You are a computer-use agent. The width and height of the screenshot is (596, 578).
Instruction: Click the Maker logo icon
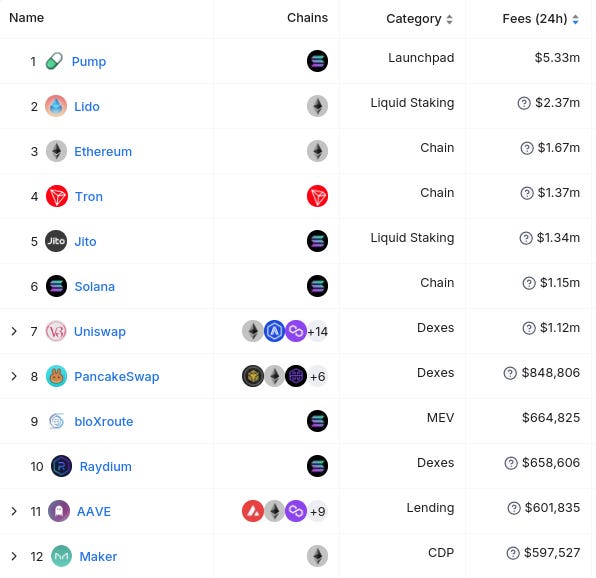[62, 556]
